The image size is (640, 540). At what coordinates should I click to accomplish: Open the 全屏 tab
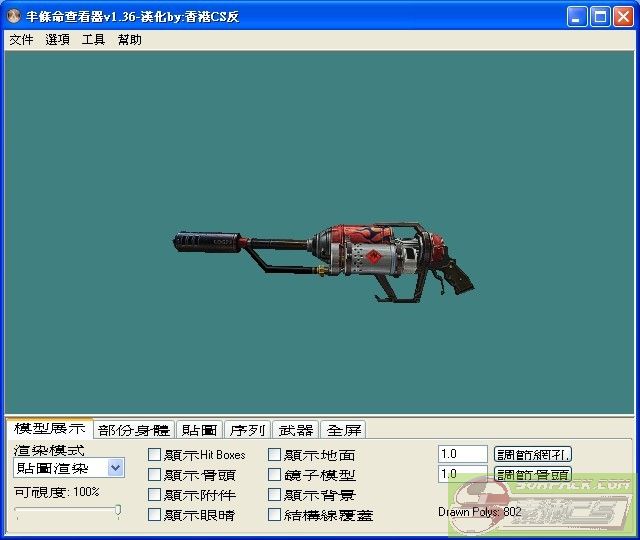point(344,430)
